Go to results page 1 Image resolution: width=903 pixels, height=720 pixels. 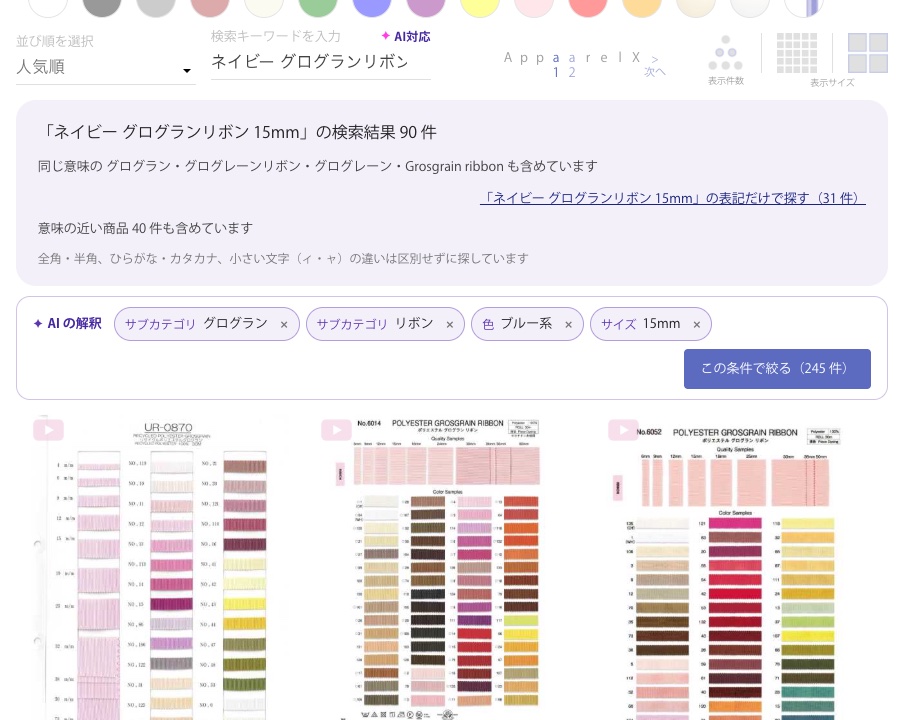pos(556,73)
